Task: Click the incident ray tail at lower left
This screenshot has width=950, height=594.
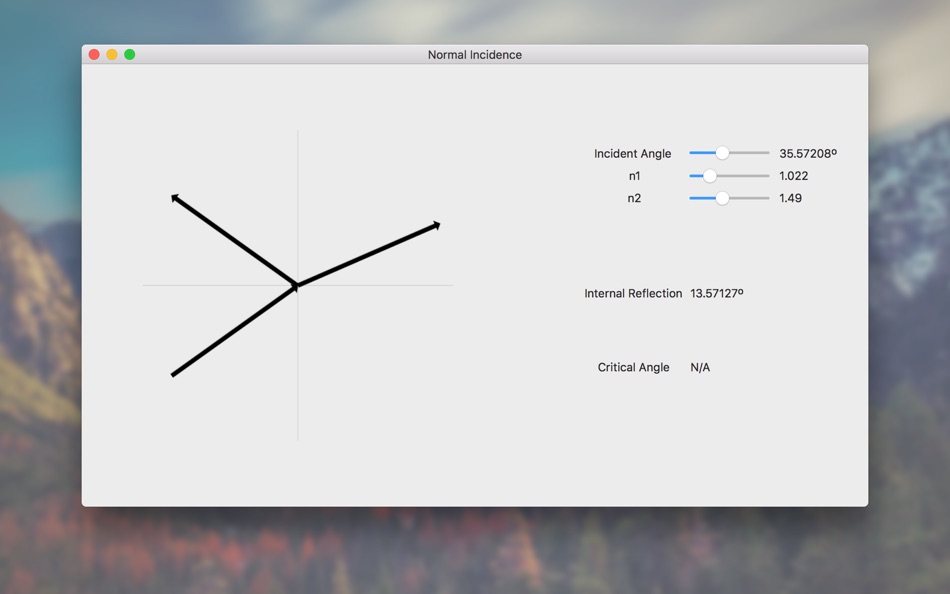Action: tap(173, 375)
